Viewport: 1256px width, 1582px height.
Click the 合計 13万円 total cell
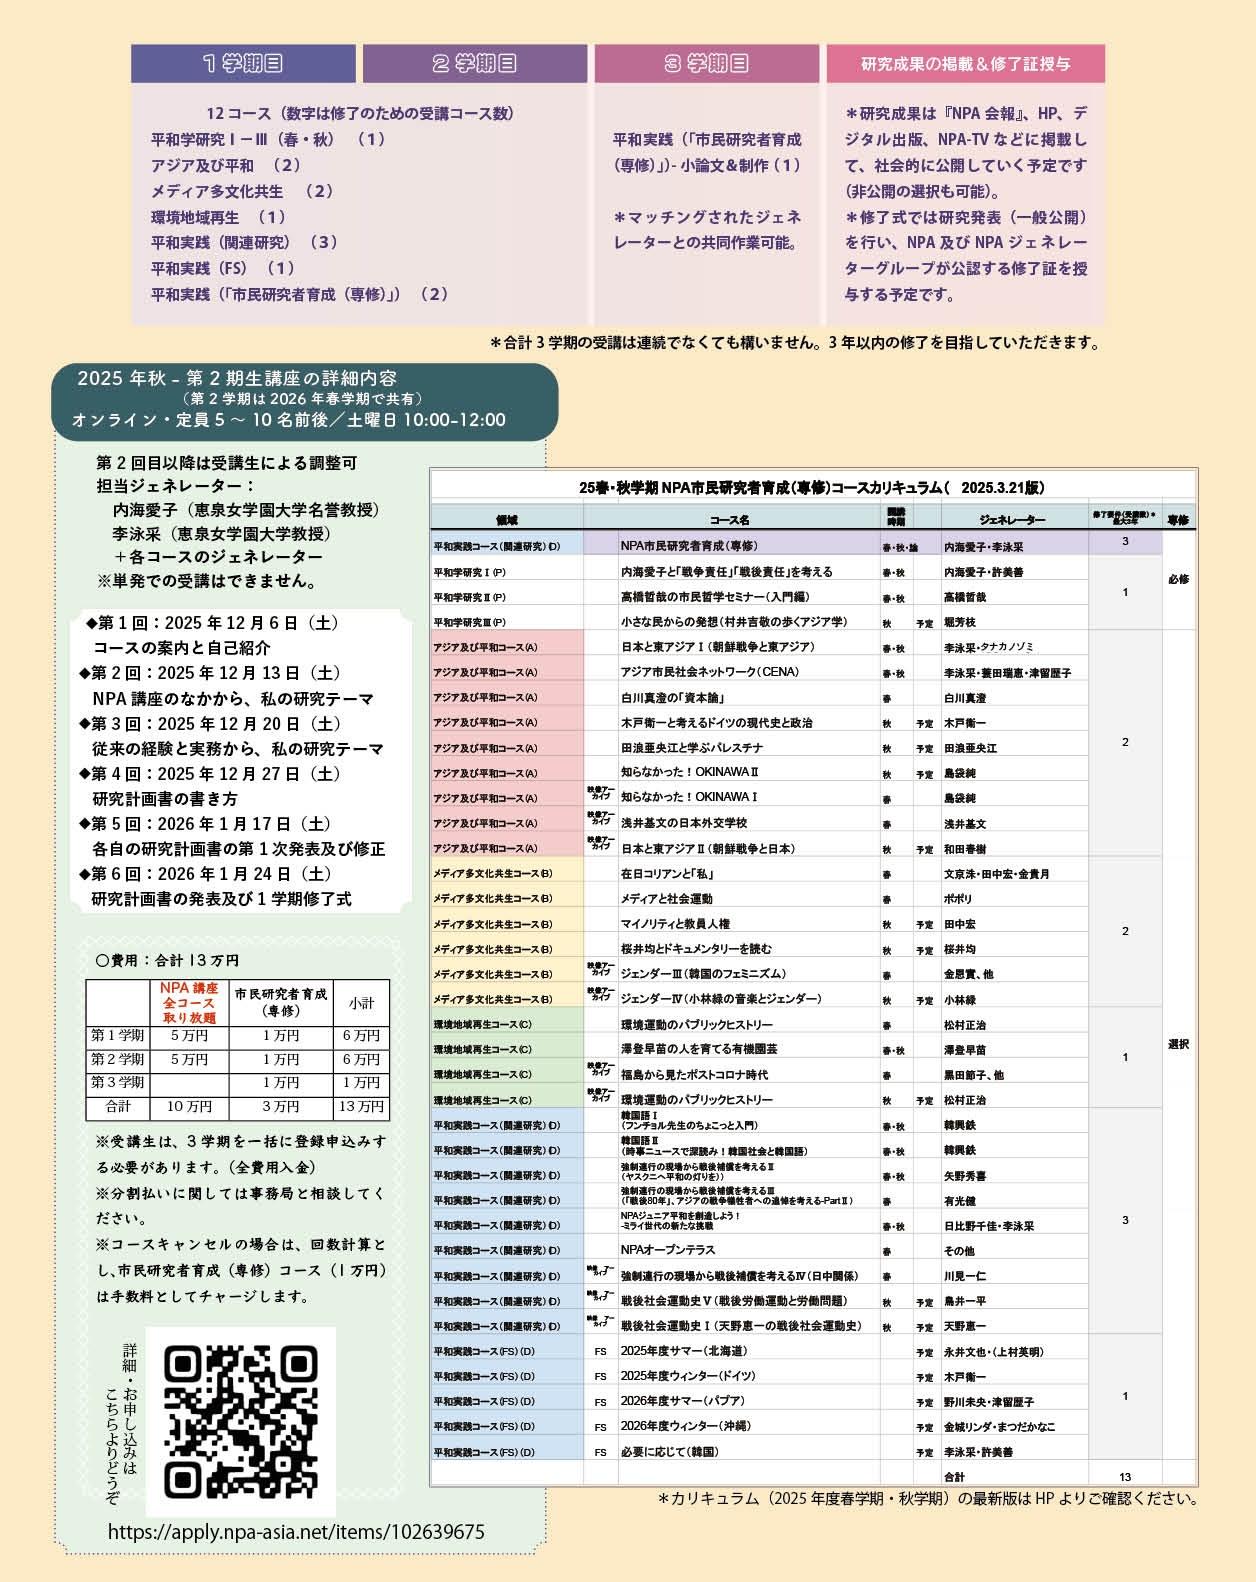(x=361, y=1107)
